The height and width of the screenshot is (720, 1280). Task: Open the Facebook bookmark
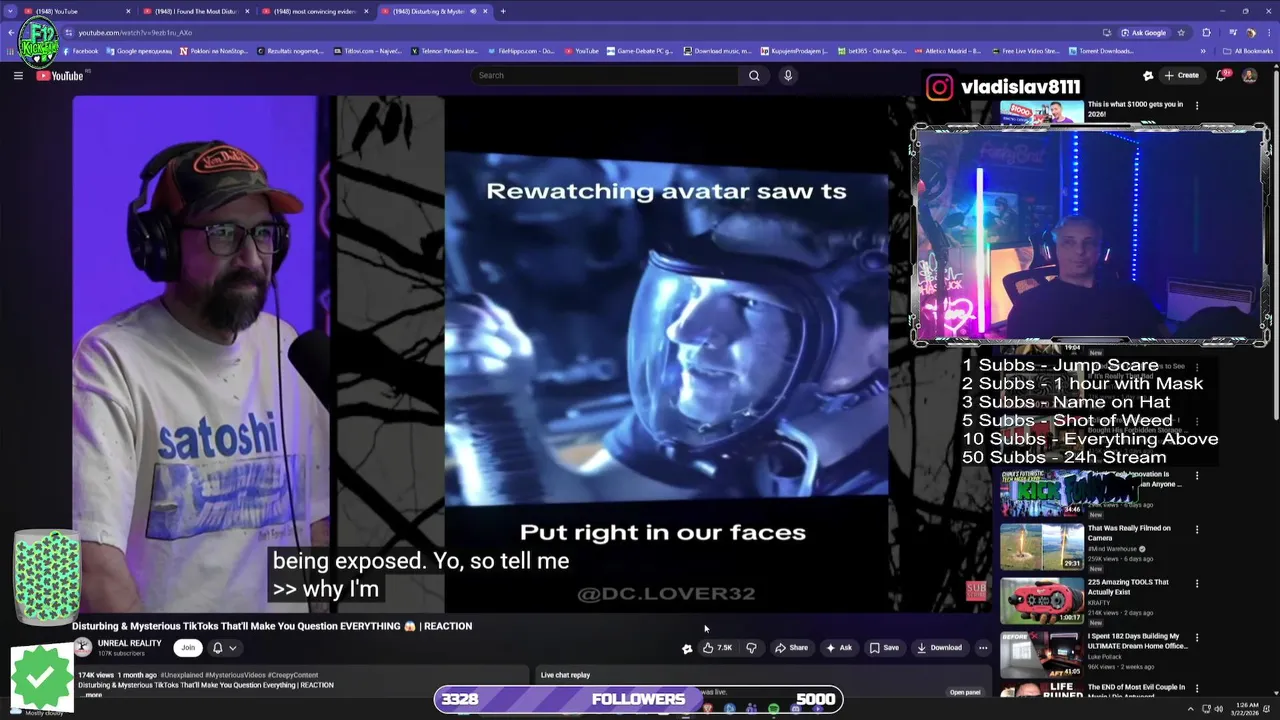(80, 51)
